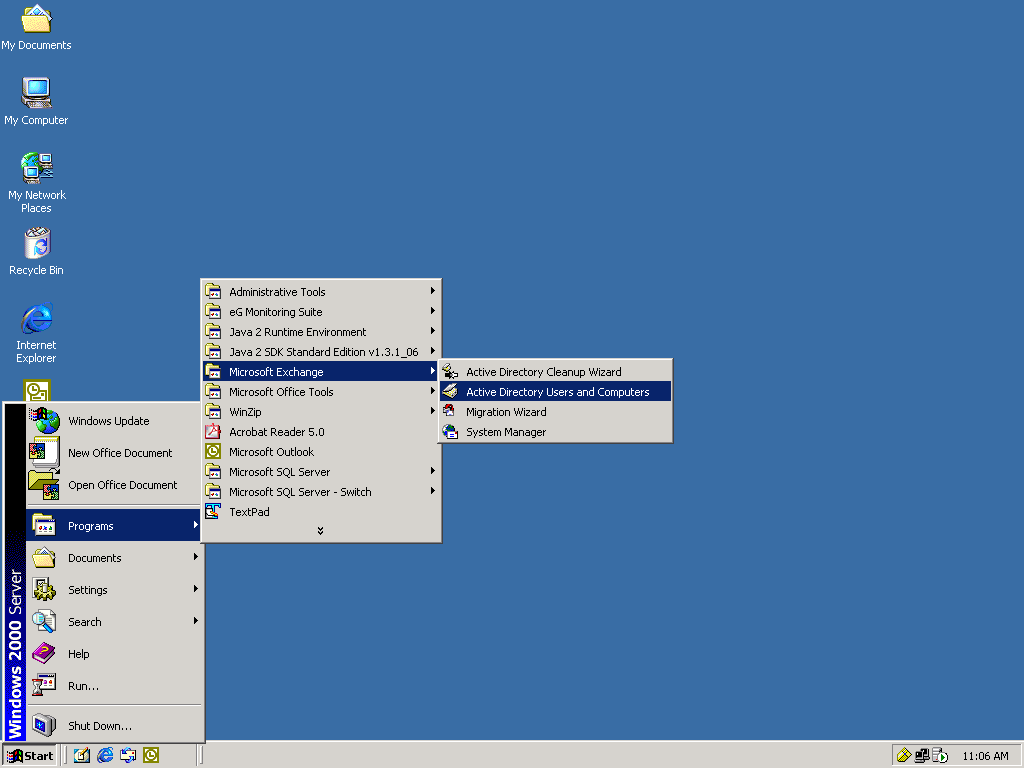
Task: Launch Microsoft Outlook from quick launch bar
Action: tap(151, 756)
